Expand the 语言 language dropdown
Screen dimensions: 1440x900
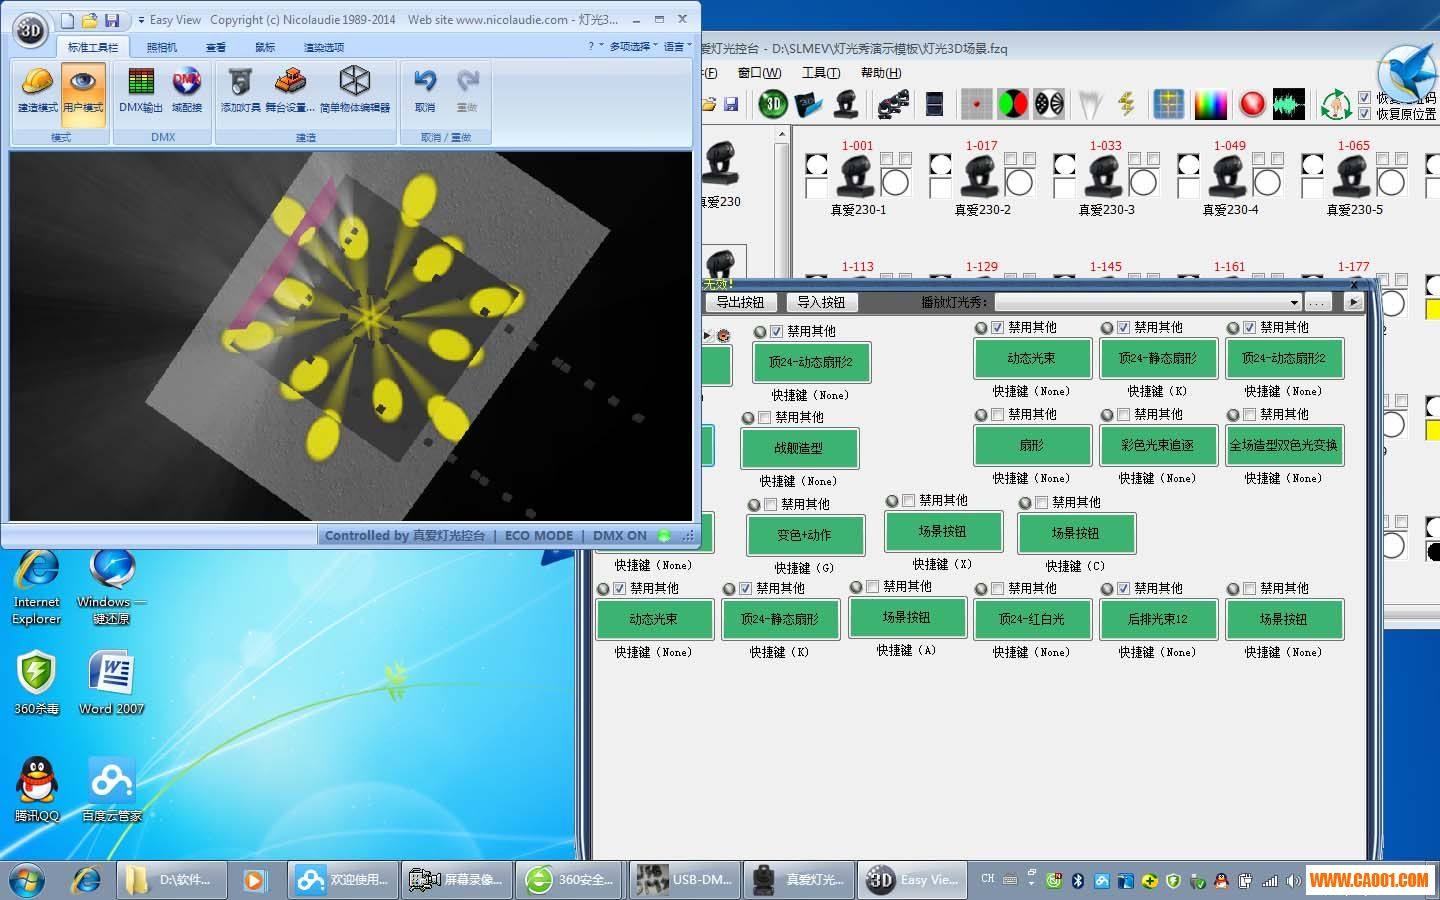[x=677, y=46]
